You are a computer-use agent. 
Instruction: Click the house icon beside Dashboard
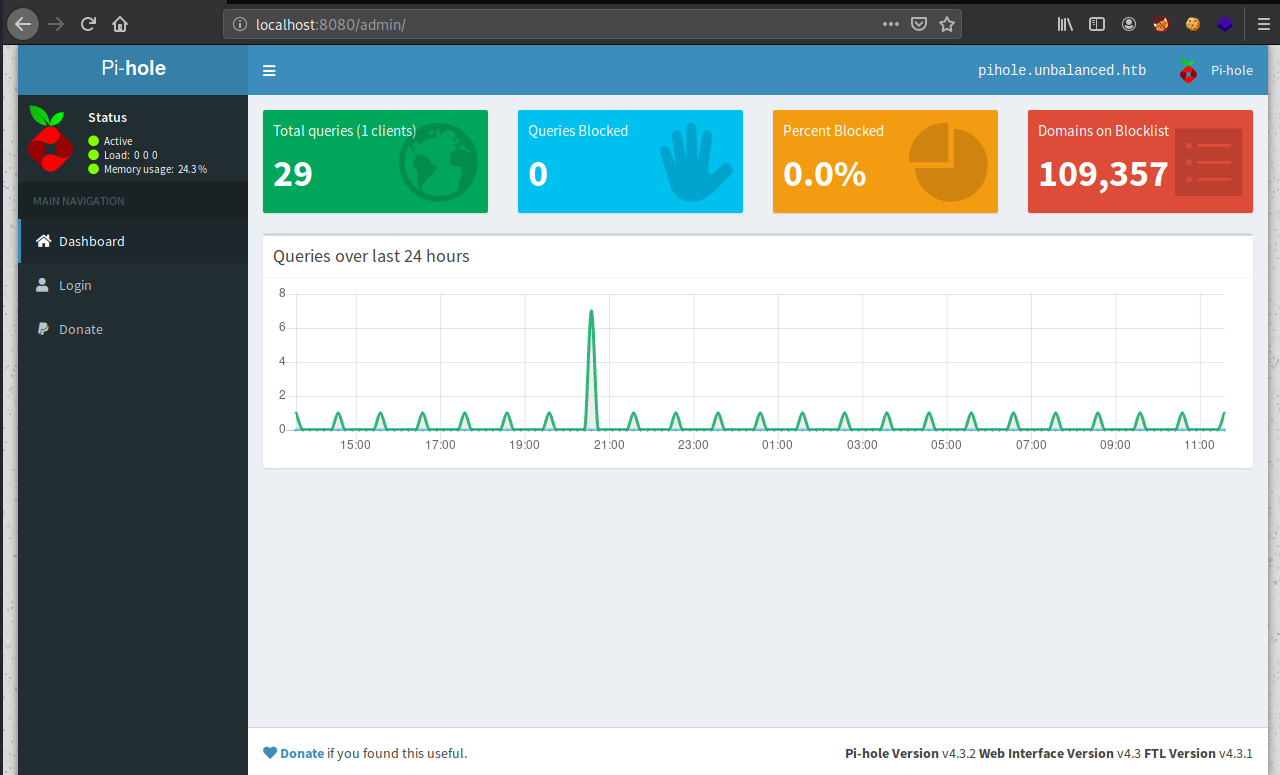[x=43, y=241]
